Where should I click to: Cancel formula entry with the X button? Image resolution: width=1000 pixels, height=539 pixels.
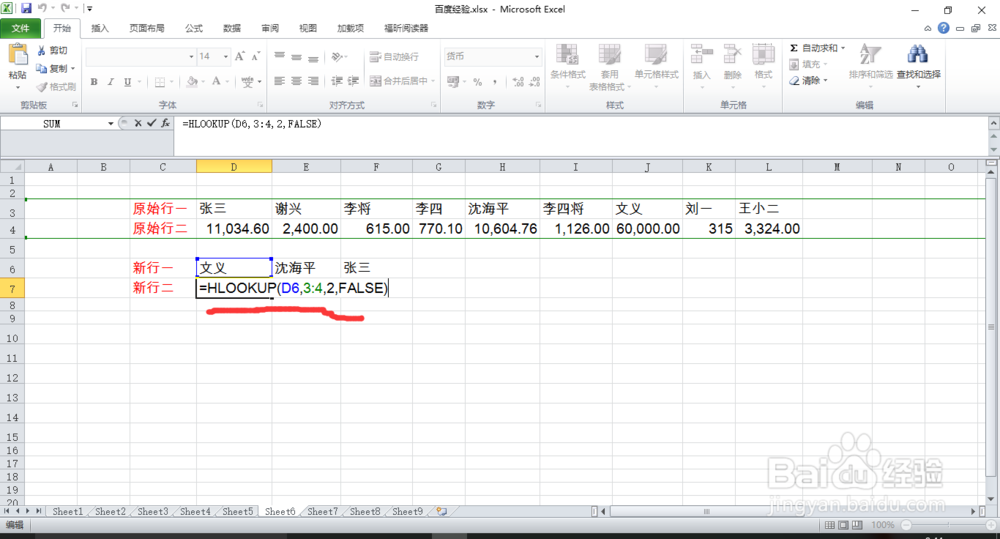point(138,123)
